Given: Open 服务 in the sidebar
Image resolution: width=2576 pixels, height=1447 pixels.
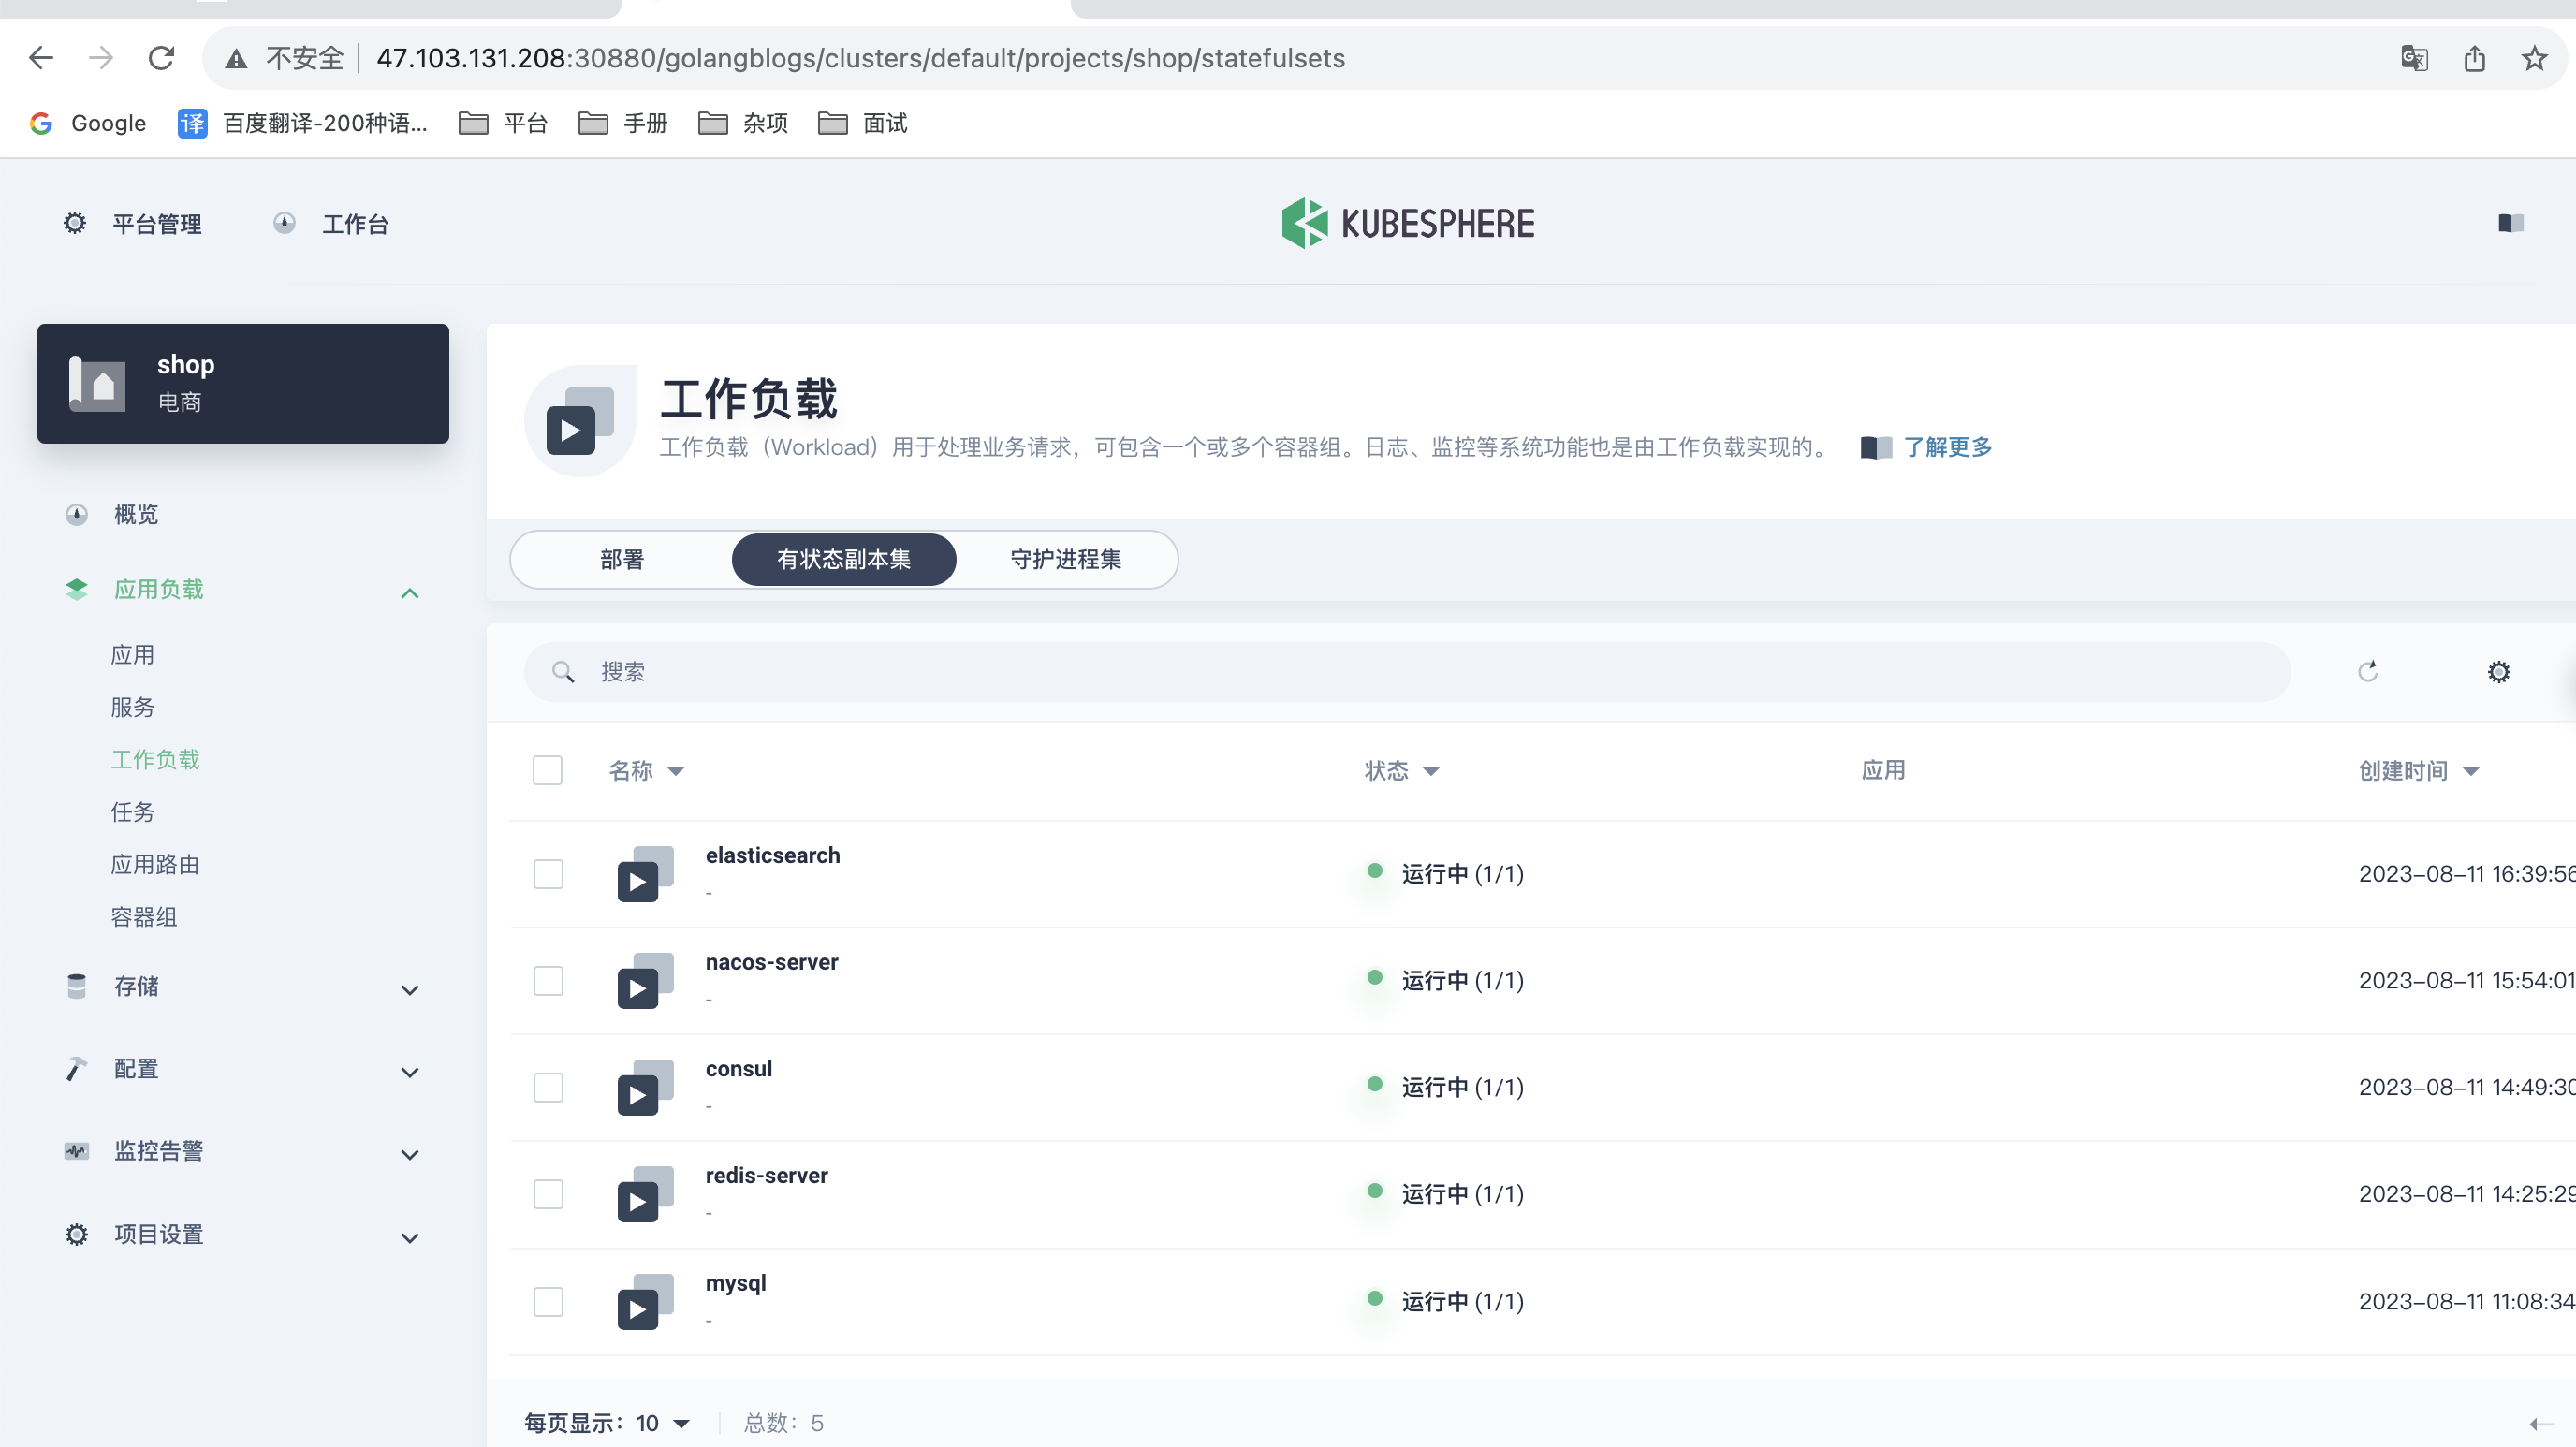Looking at the screenshot, I should pos(133,707).
